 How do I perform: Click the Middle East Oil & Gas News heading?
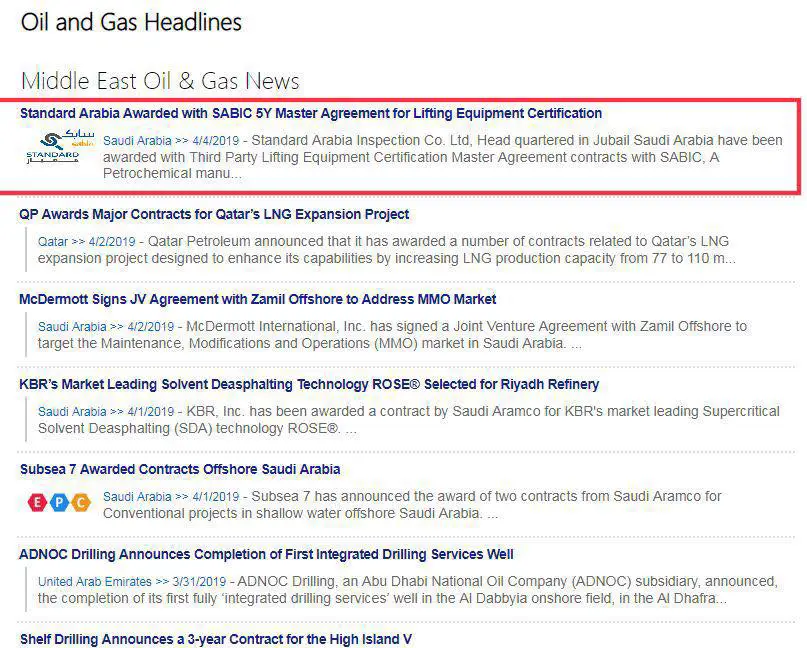(160, 81)
